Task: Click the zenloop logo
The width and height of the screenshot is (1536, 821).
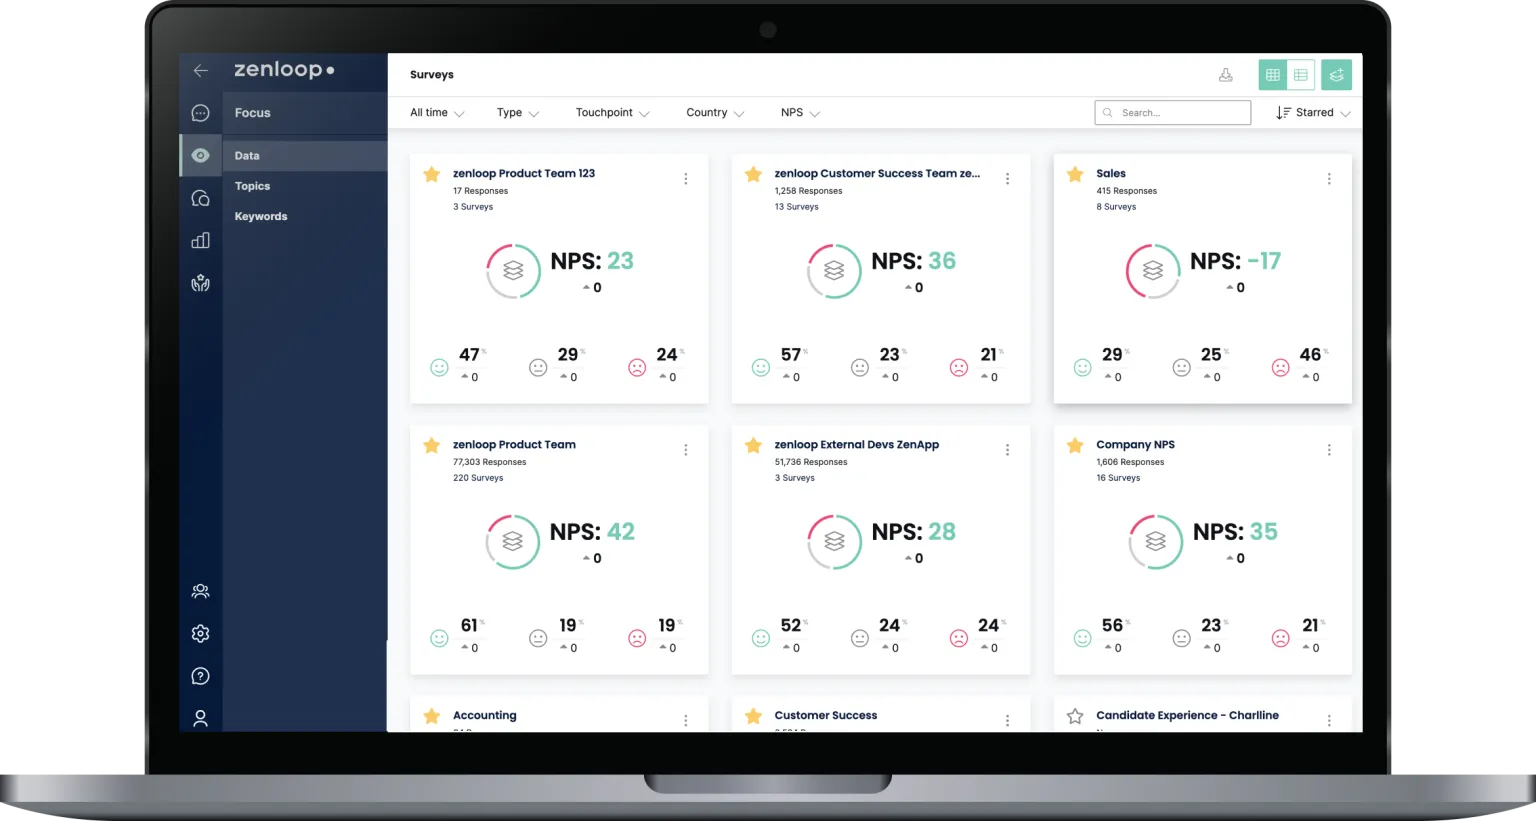Action: point(284,70)
